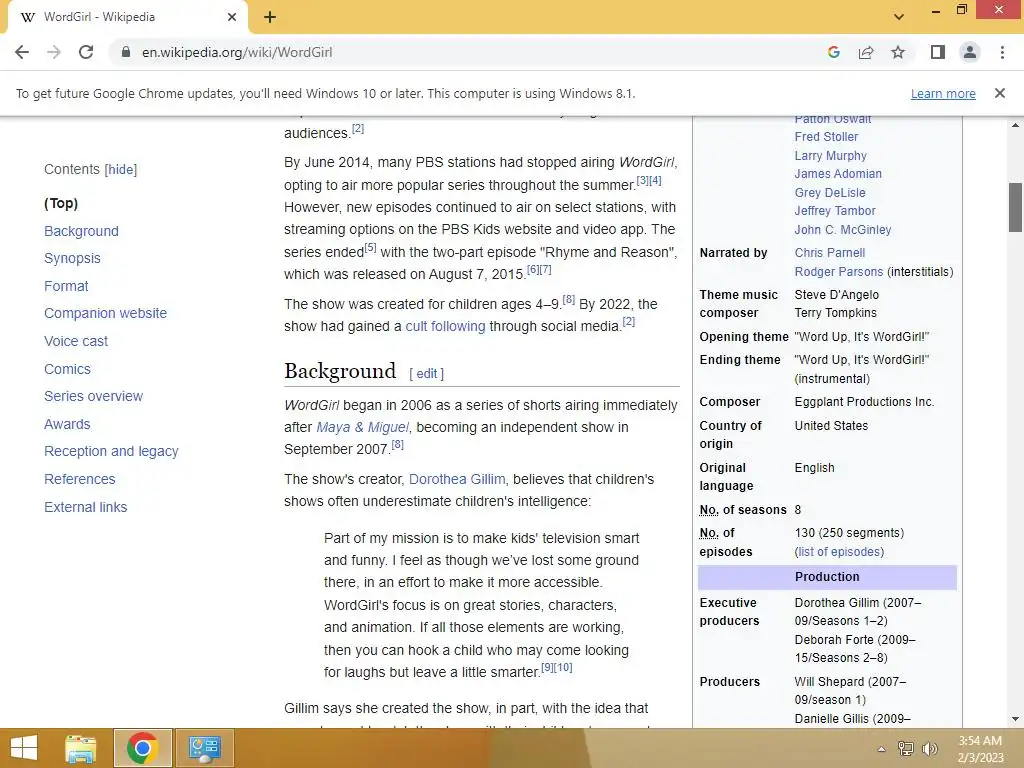Screen dimensions: 1024x768
Task: Dismiss the Chrome updates notification bar
Action: pyautogui.click(x=1000, y=93)
